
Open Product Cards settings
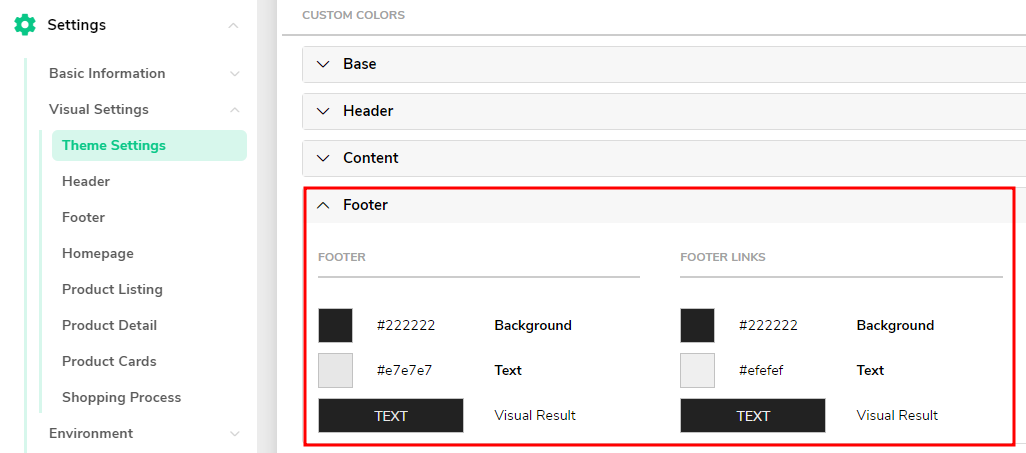click(x=109, y=361)
